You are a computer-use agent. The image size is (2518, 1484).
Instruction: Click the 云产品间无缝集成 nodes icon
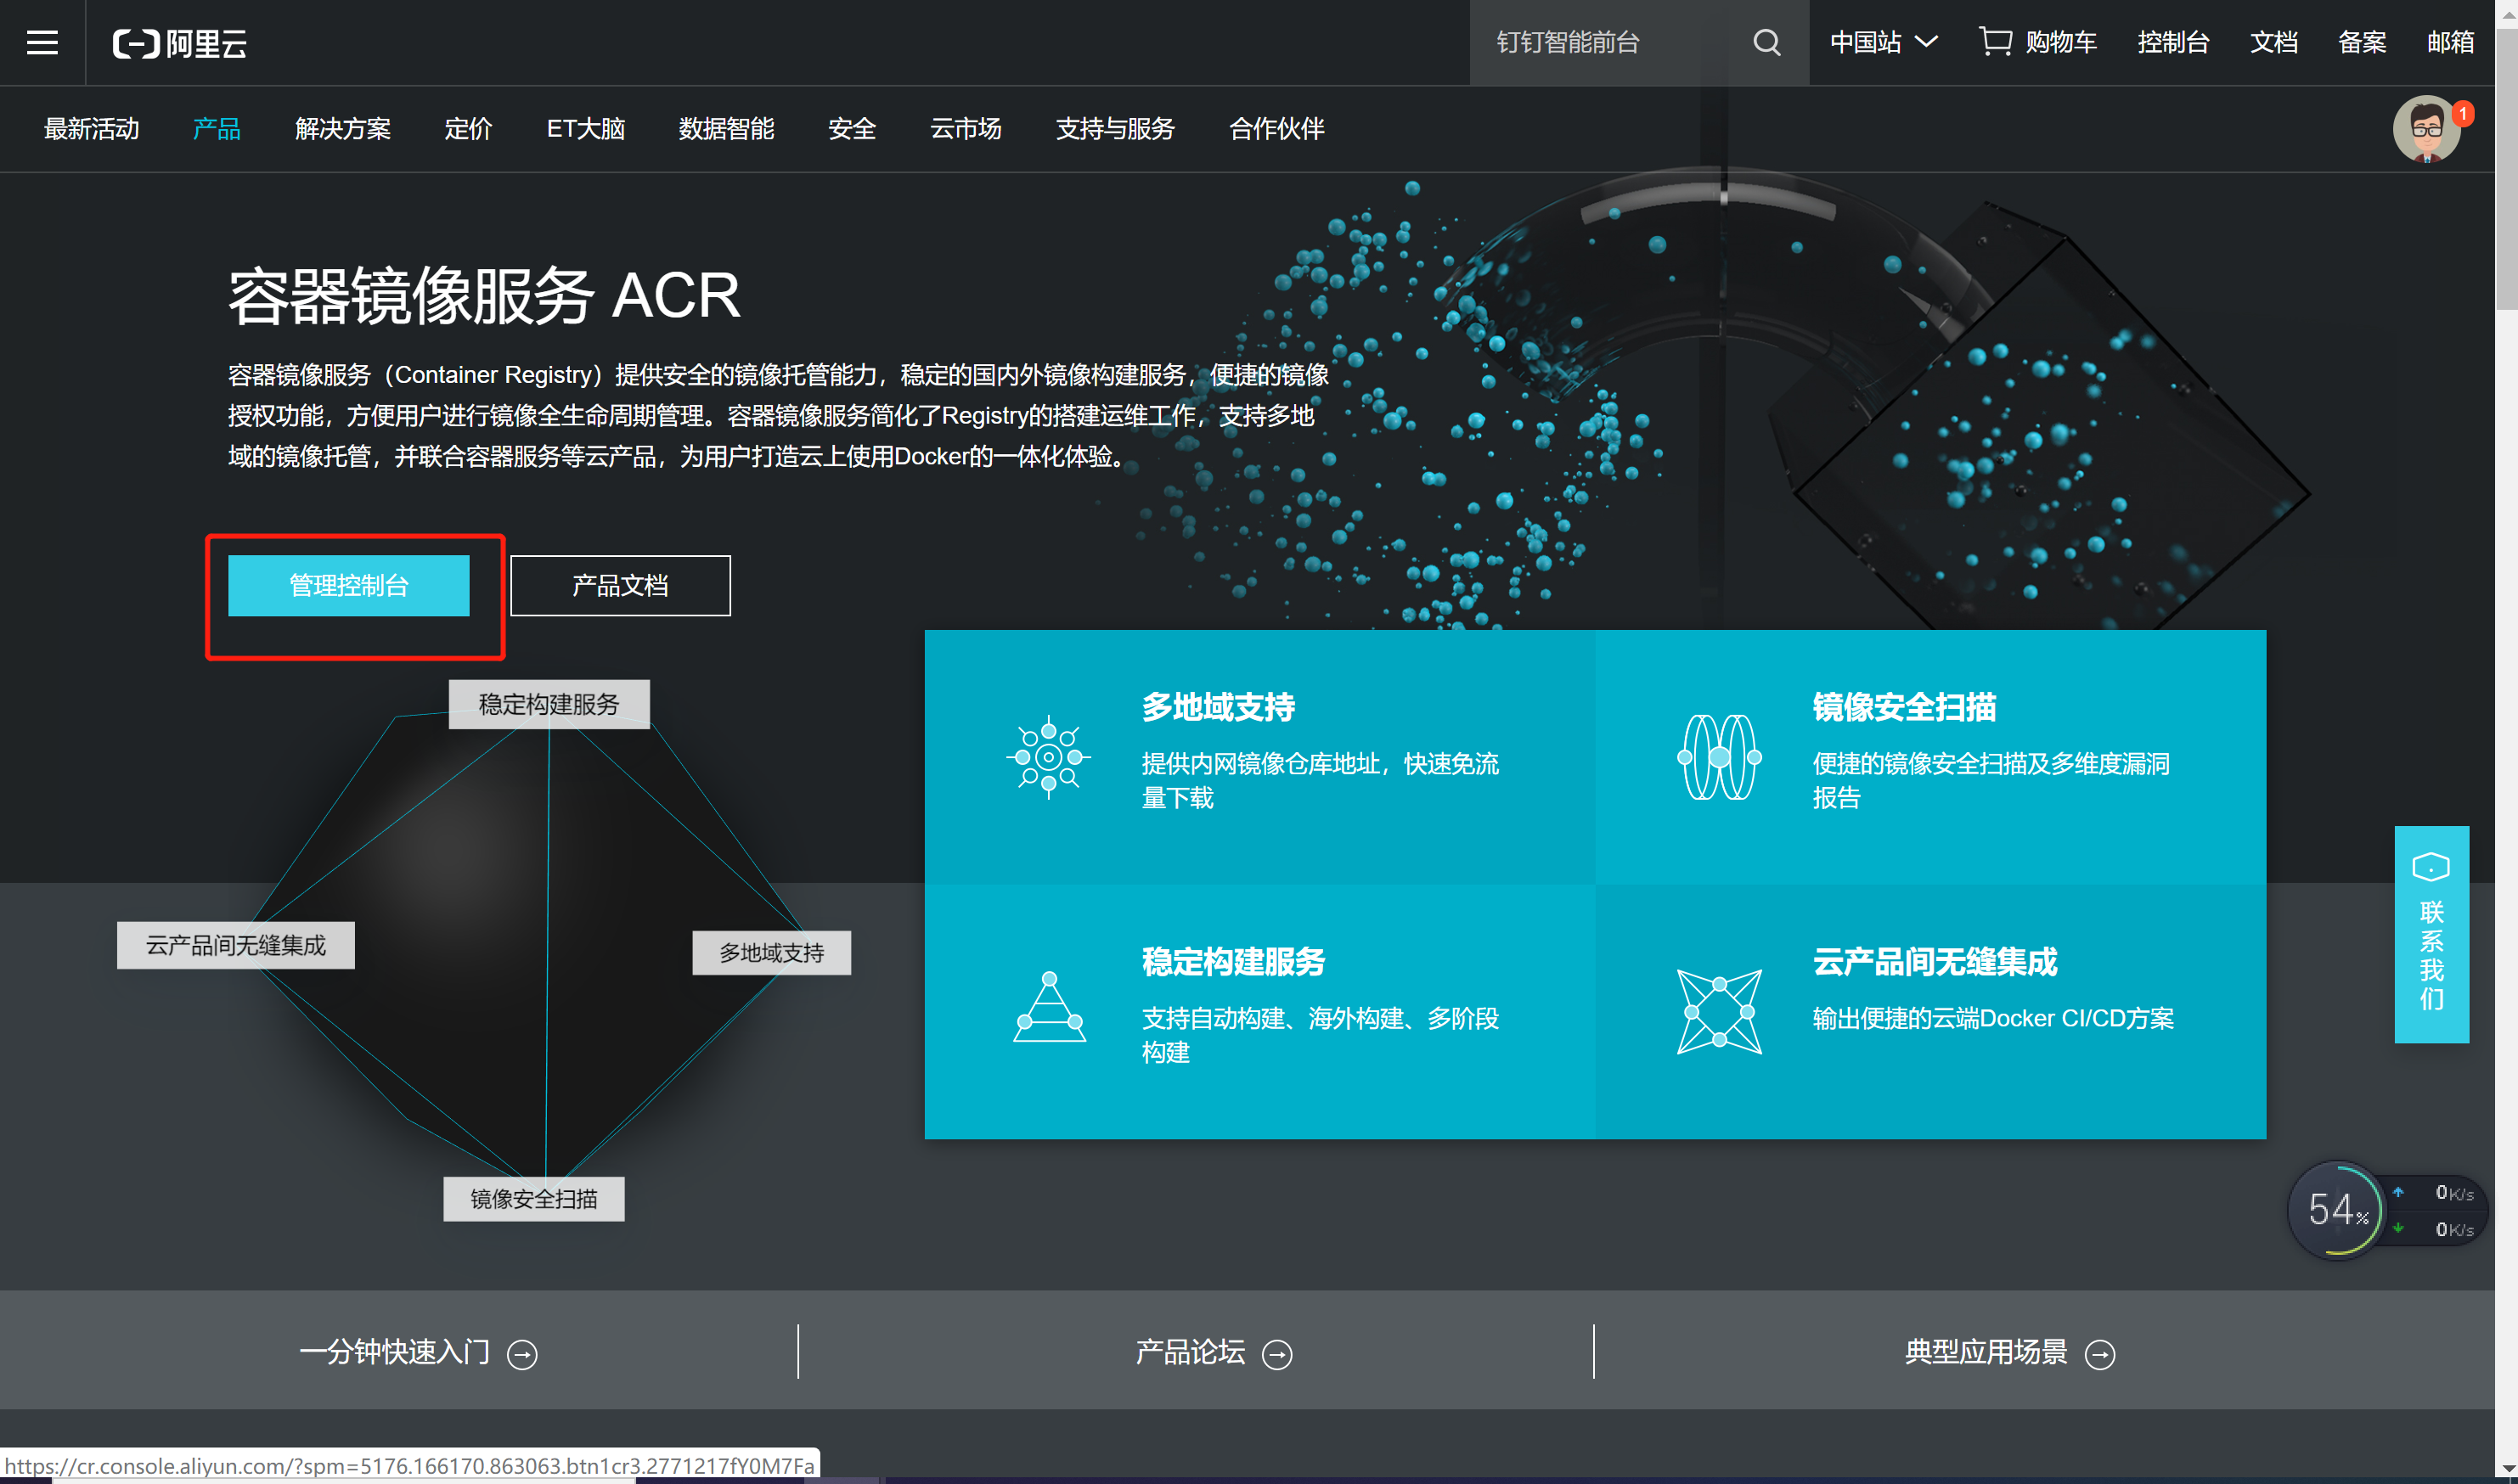pyautogui.click(x=1721, y=1010)
